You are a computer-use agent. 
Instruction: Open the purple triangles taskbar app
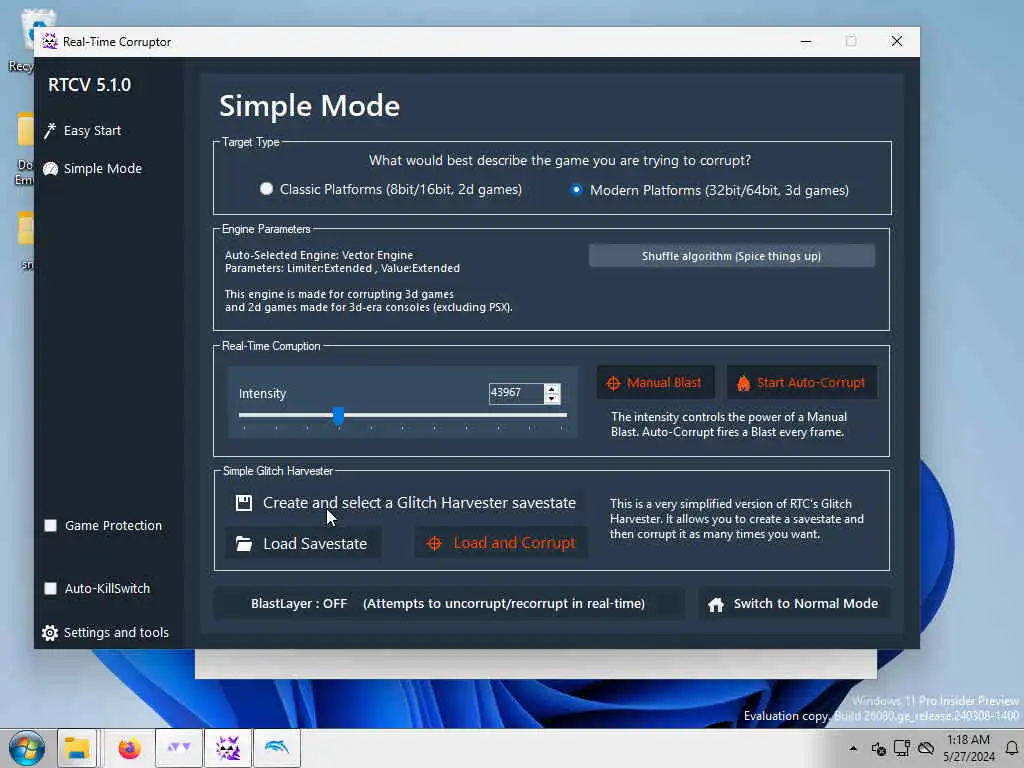click(178, 748)
